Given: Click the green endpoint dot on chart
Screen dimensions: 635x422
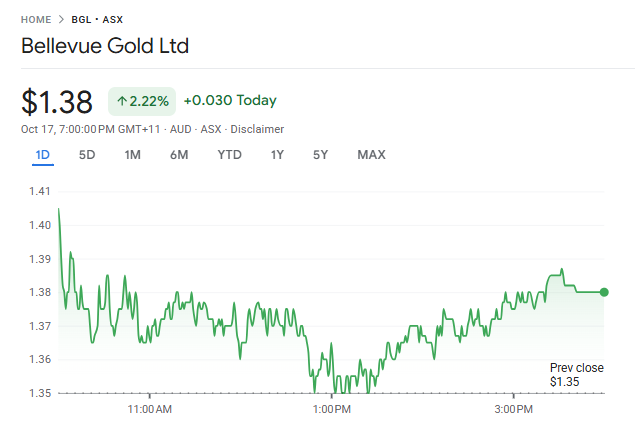Looking at the screenshot, I should point(604,292).
